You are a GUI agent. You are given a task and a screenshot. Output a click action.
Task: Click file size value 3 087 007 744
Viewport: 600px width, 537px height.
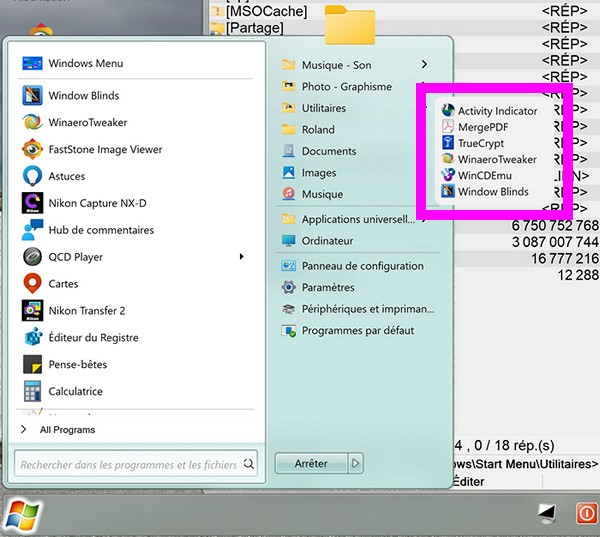555,242
